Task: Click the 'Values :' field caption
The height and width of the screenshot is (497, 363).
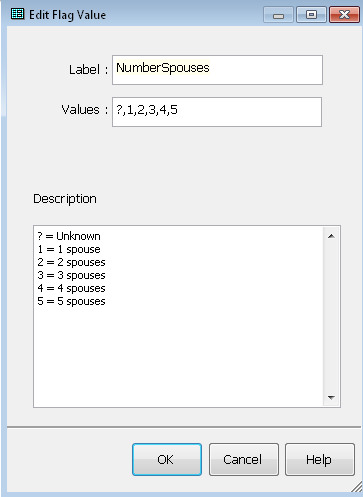Action: coord(85,110)
